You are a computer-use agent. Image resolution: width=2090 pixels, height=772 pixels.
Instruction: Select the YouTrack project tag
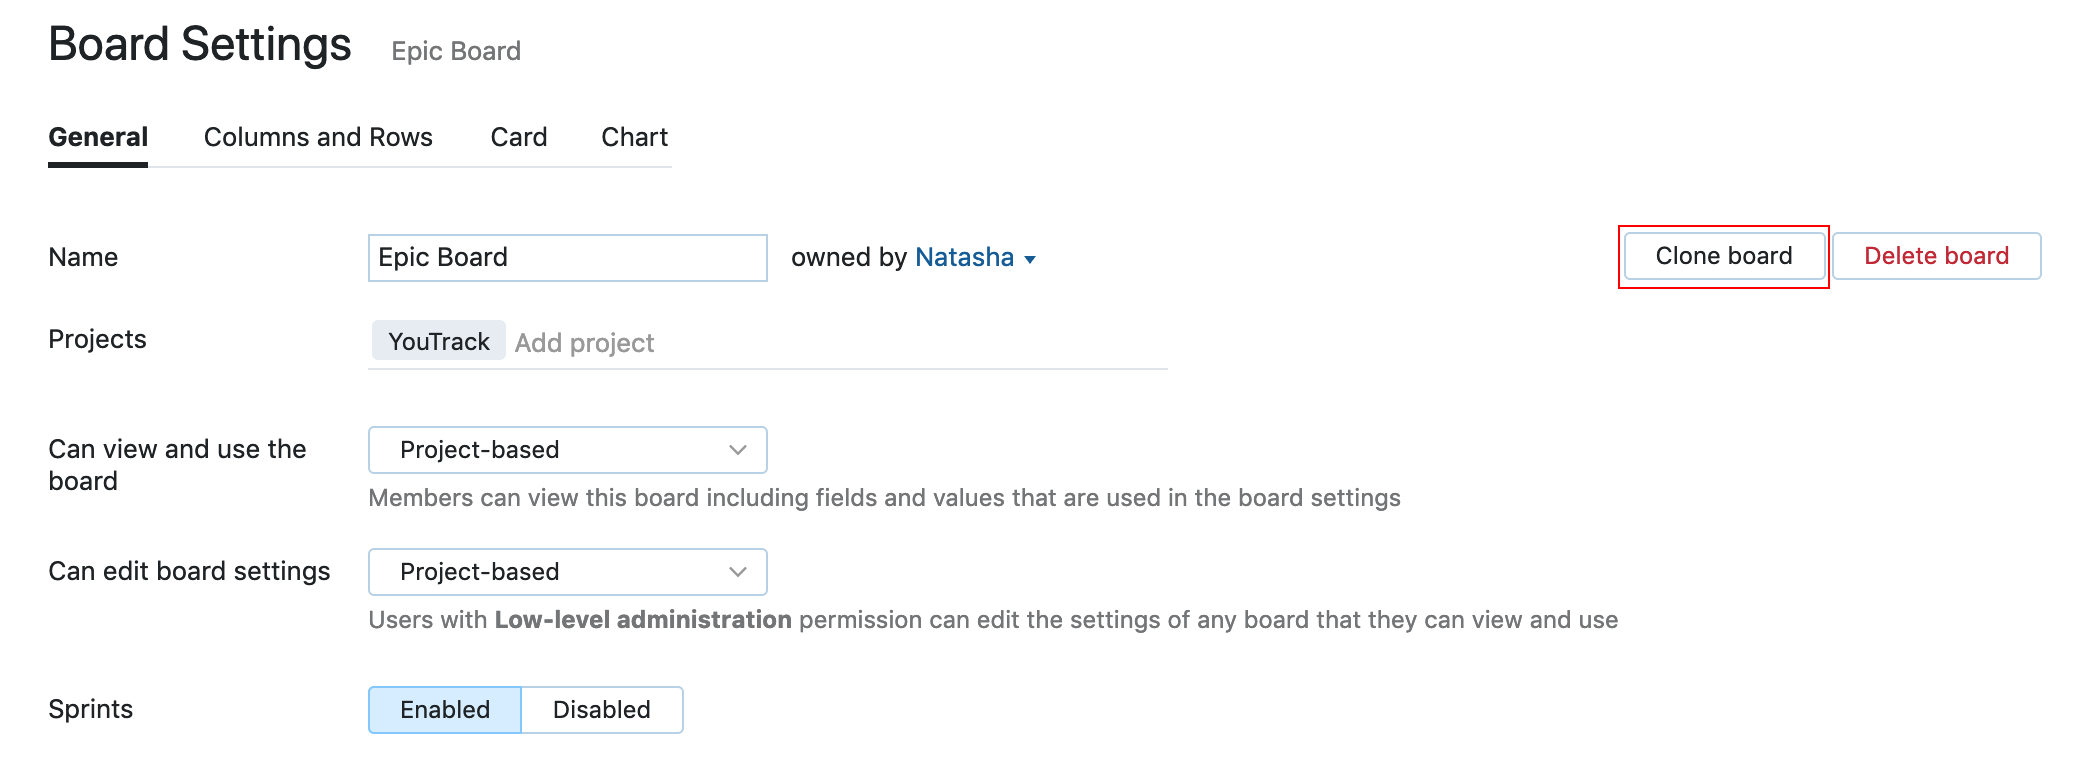click(439, 341)
